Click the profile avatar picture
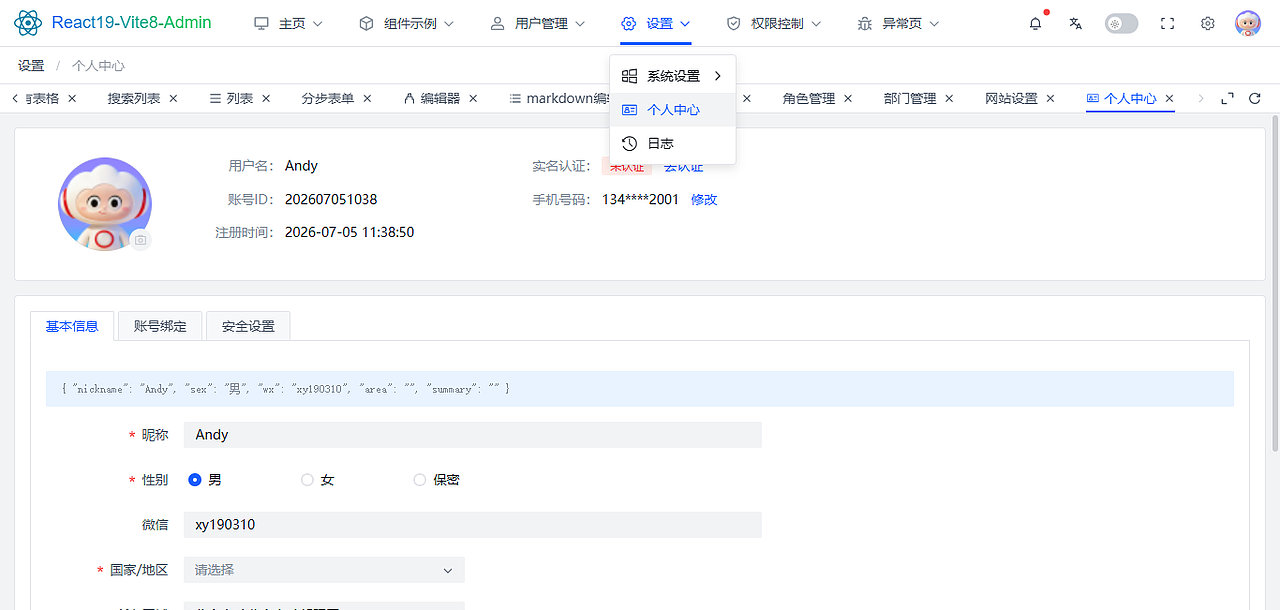This screenshot has width=1280, height=610. pyautogui.click(x=105, y=204)
